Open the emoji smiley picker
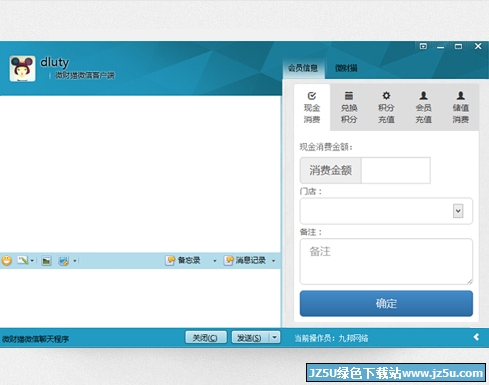 [x=7, y=260]
